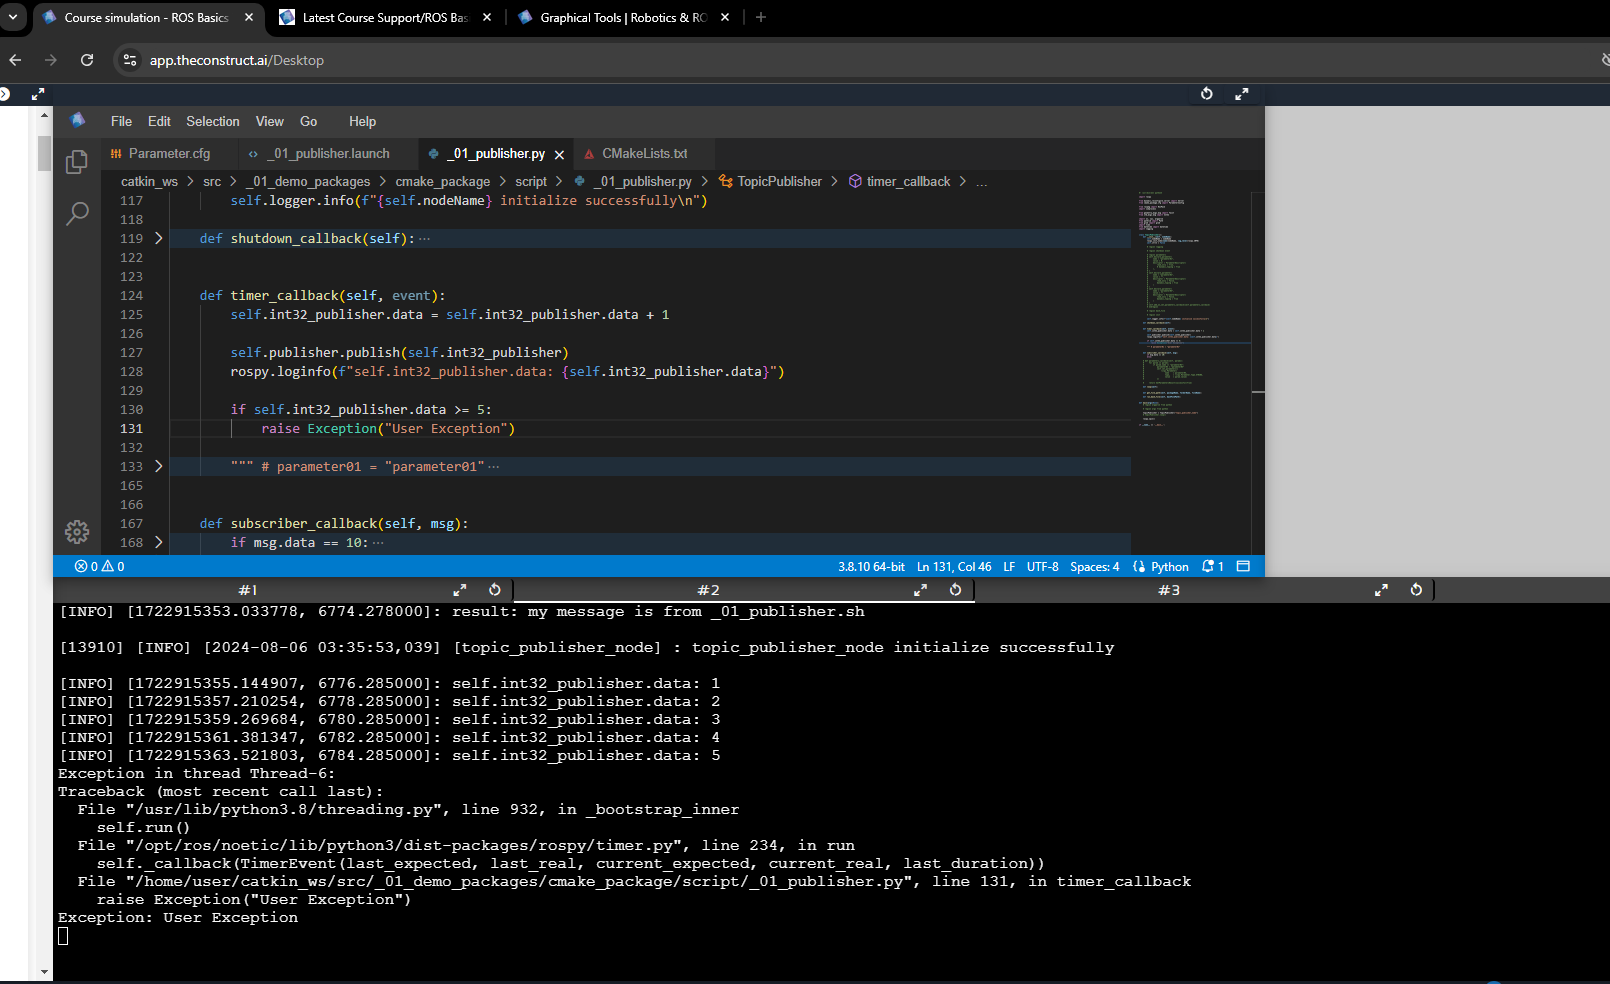Click catkin_ws in breadcrumb
1610x984 pixels.
click(149, 181)
